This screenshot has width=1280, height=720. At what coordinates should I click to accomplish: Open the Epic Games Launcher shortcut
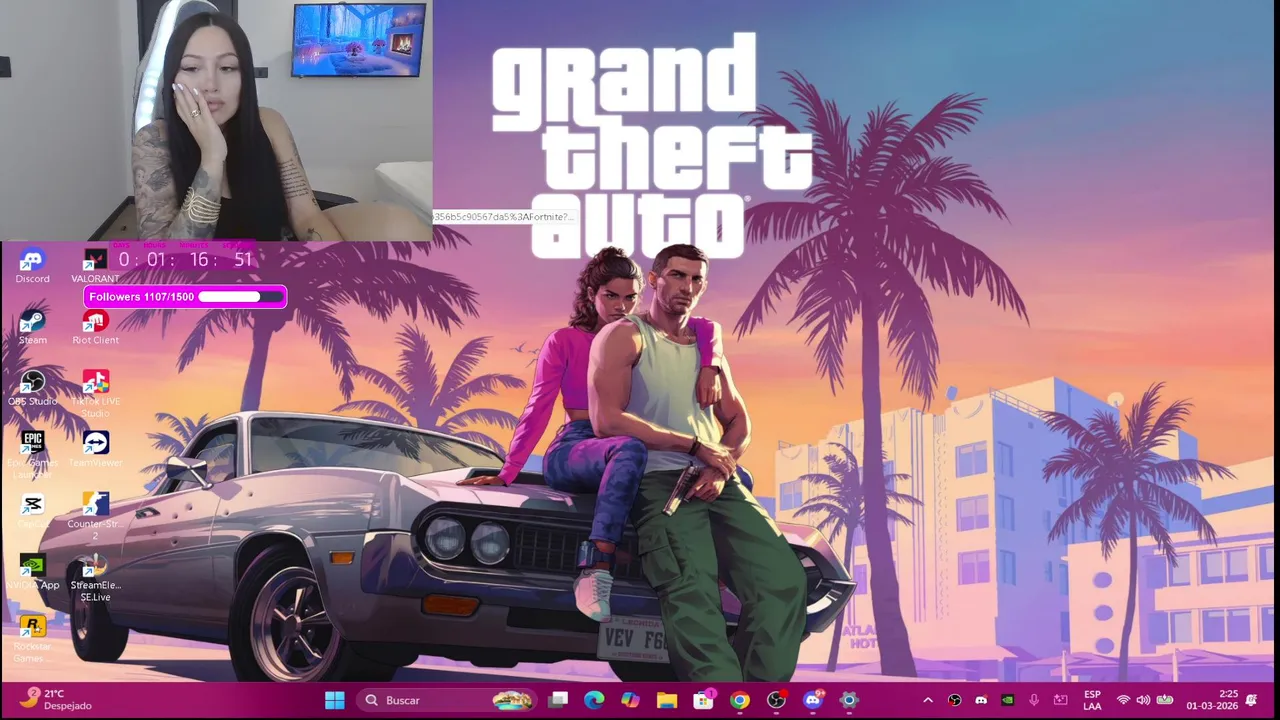[x=32, y=455]
